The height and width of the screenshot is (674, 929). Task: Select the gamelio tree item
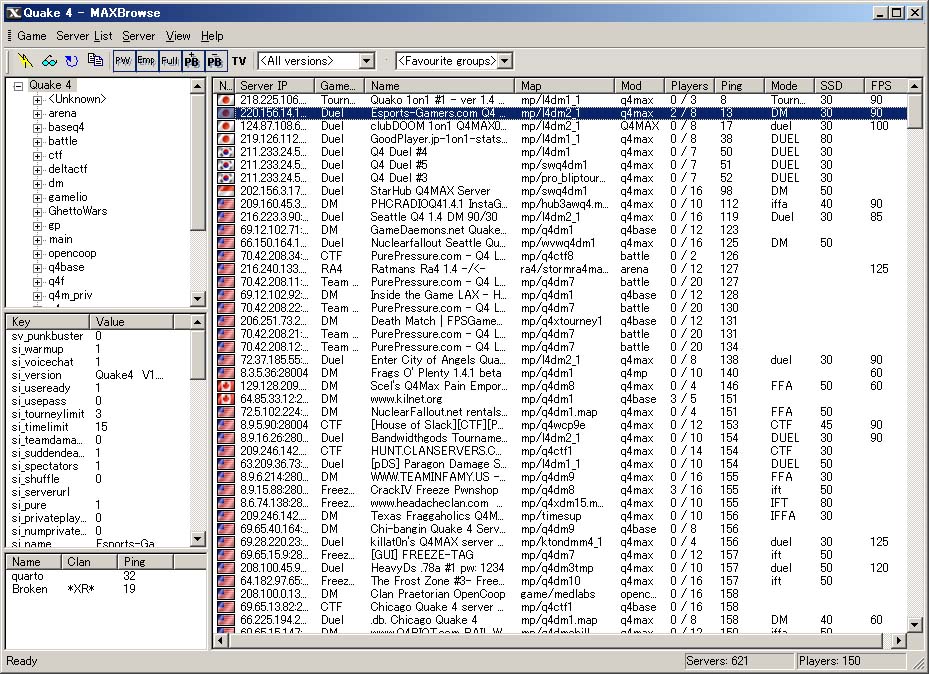68,197
